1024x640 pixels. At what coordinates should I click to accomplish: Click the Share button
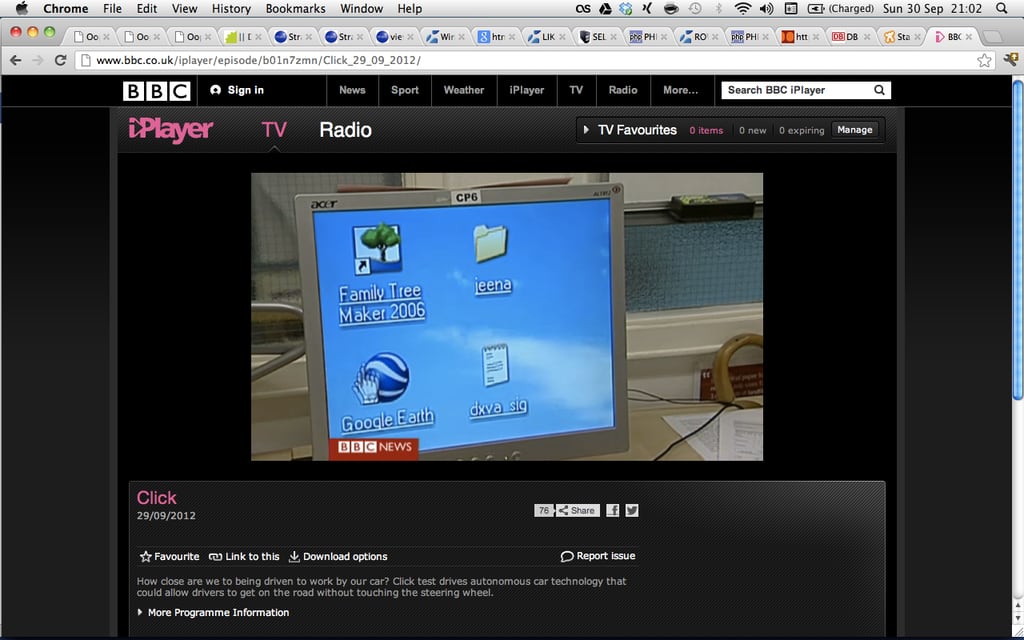(577, 511)
